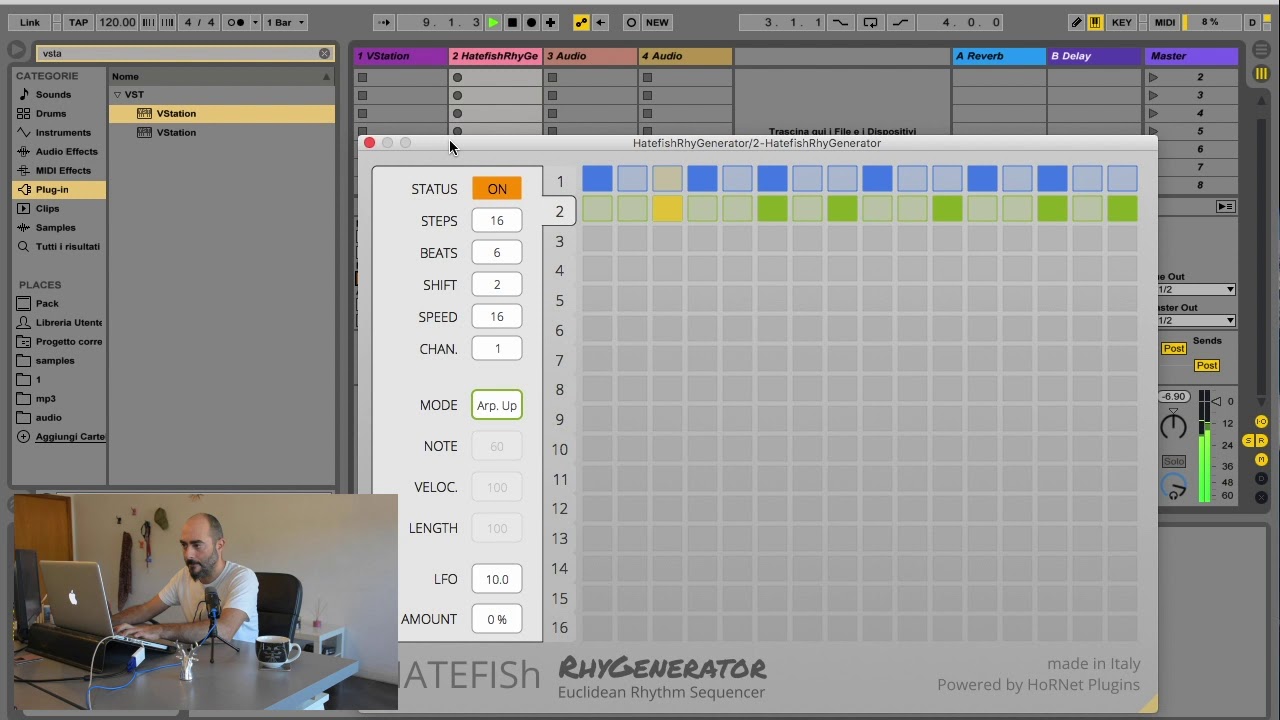Toggle the Computer MIDI Keyboard button
This screenshot has height=720, width=1280.
[1095, 22]
